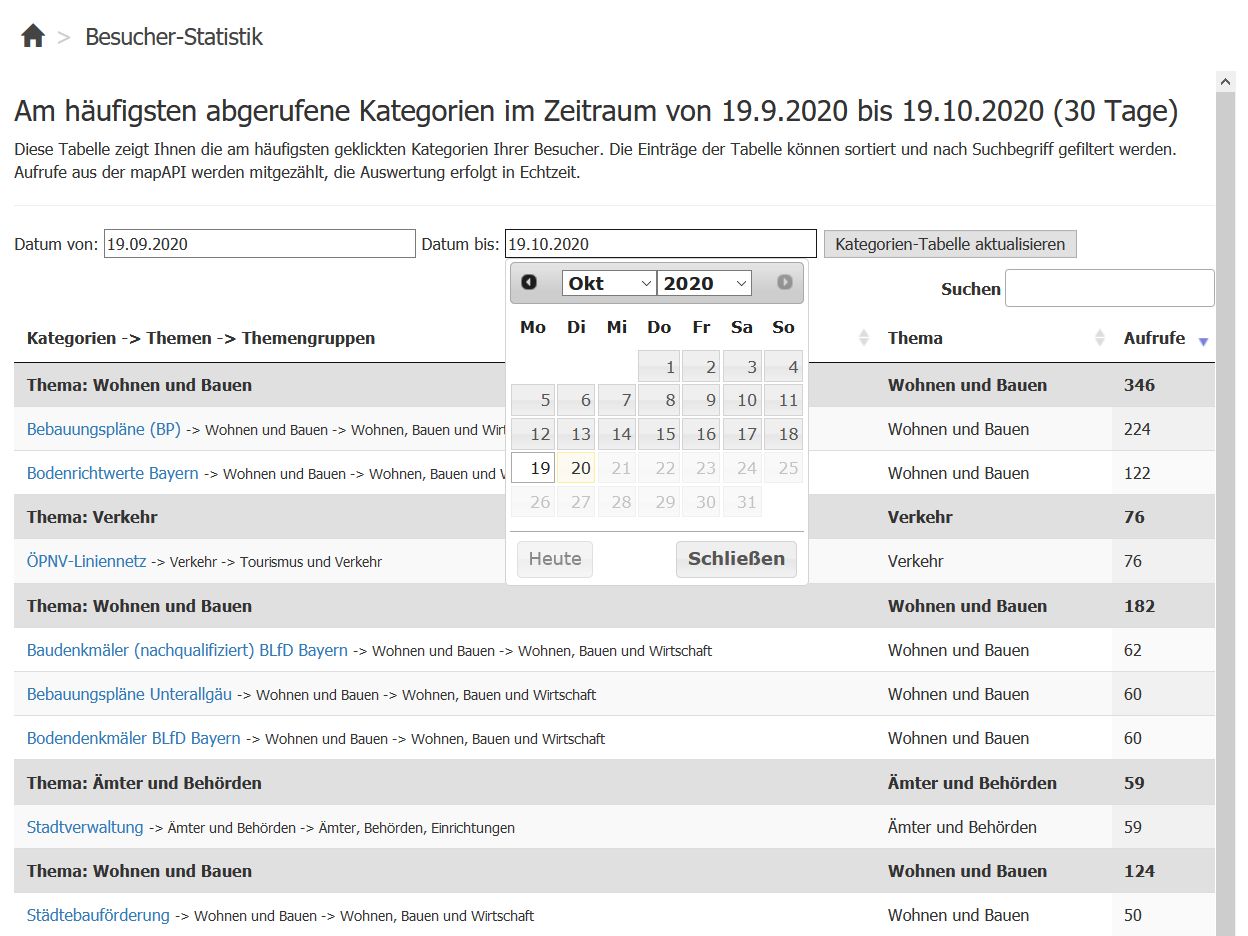Open the Bebauungspläne (BP) link

(104, 429)
